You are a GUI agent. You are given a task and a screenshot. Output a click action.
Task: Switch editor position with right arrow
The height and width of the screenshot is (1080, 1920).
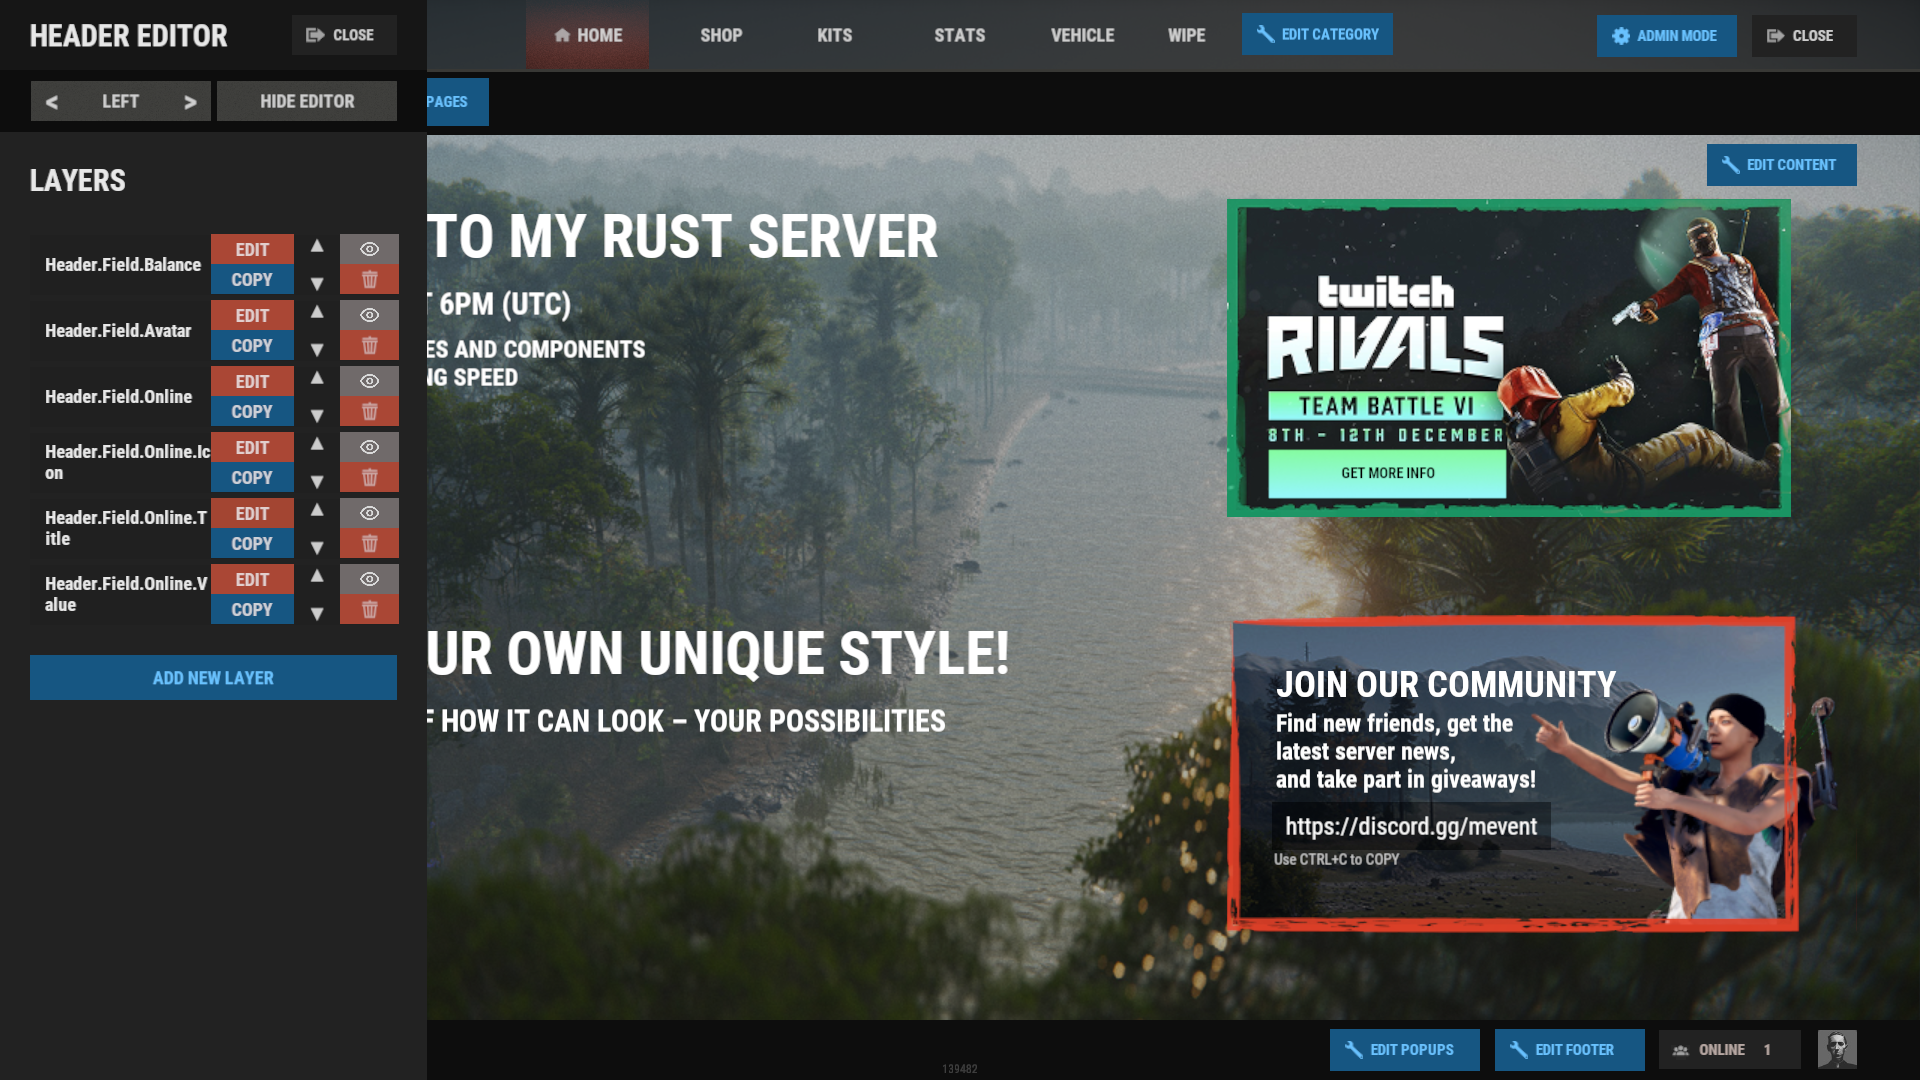(x=190, y=102)
